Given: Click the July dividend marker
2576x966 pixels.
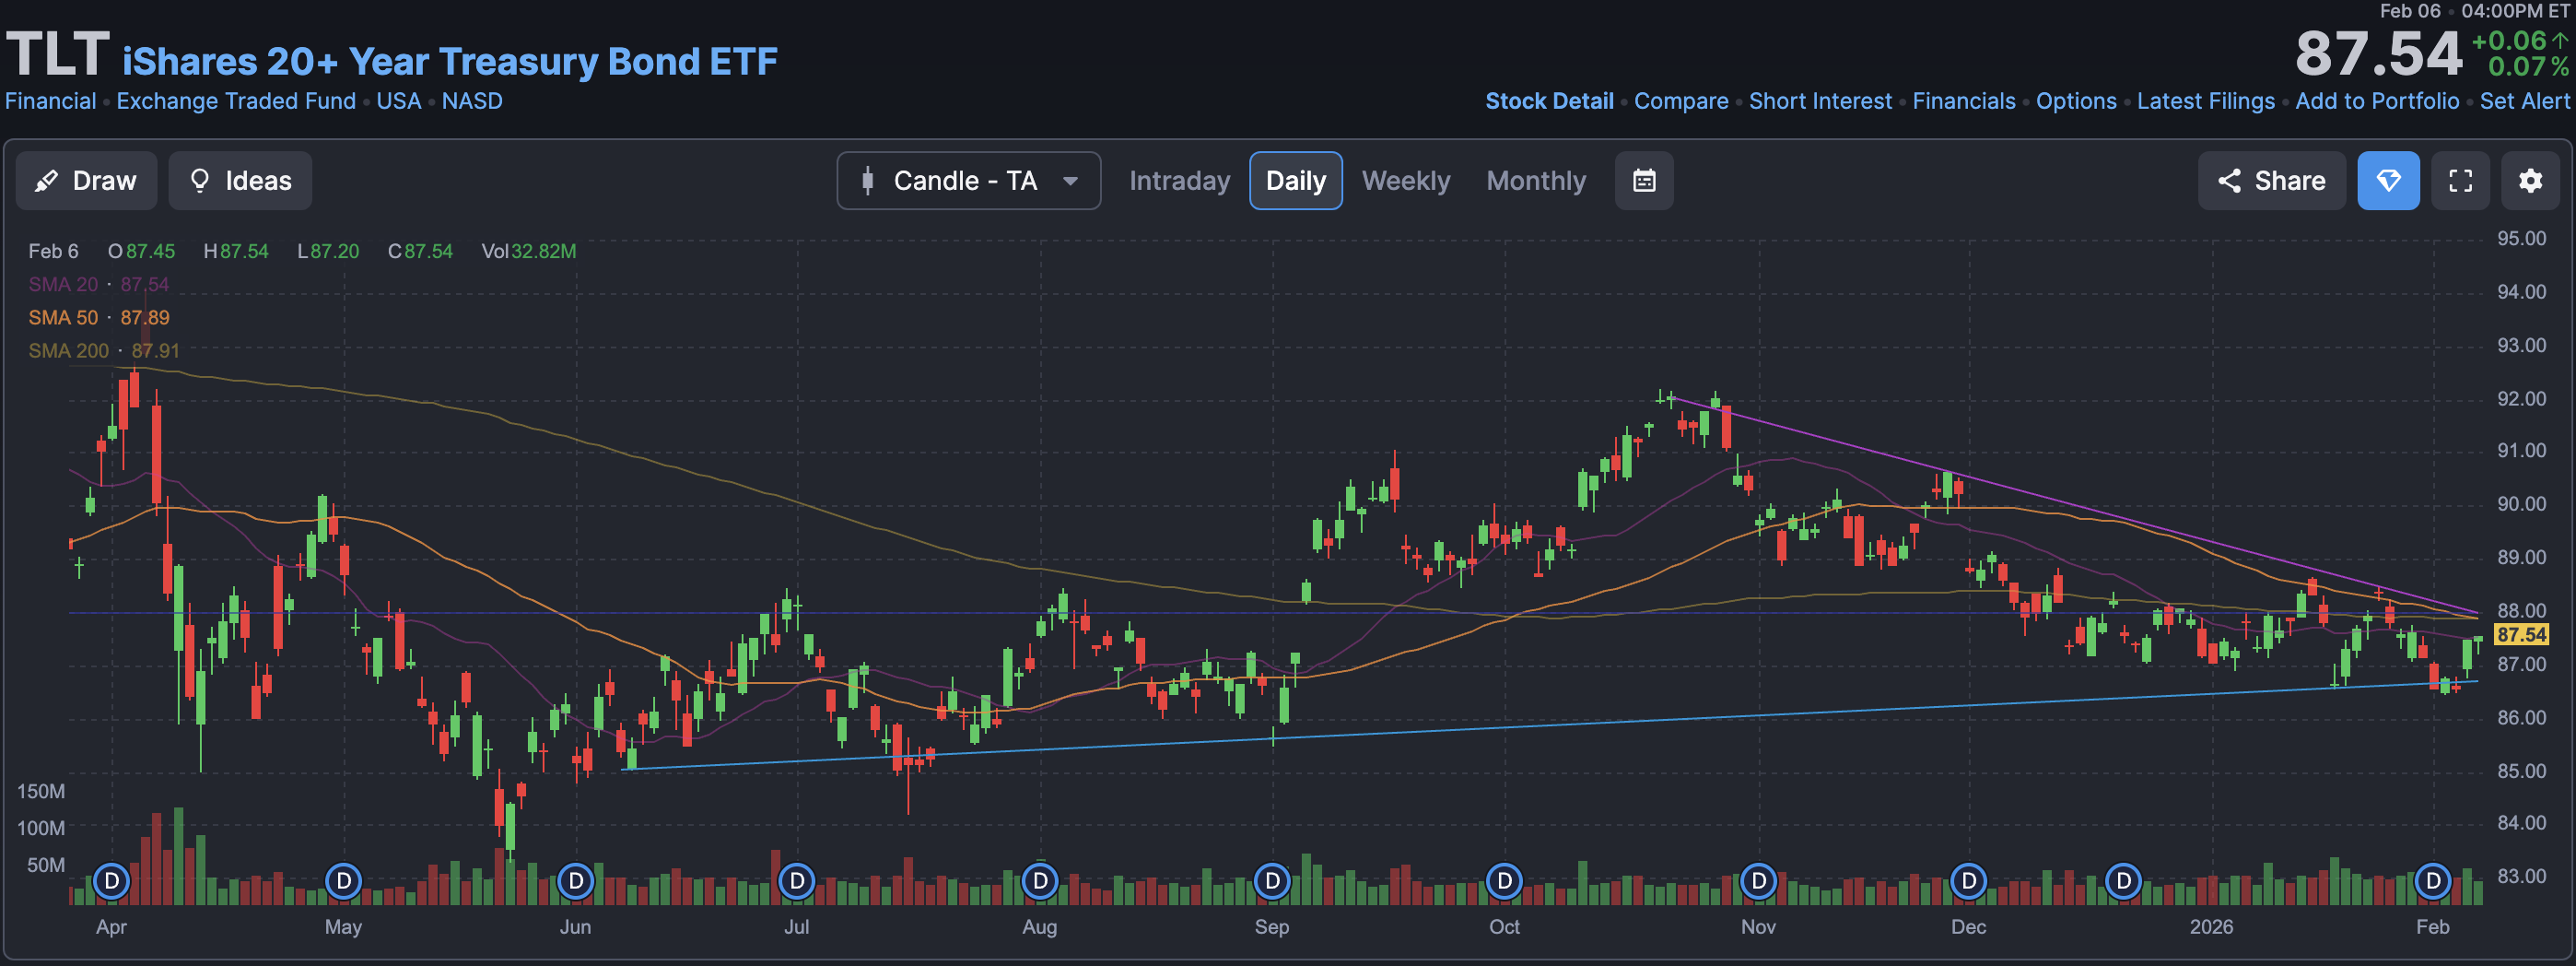Looking at the screenshot, I should tap(797, 881).
